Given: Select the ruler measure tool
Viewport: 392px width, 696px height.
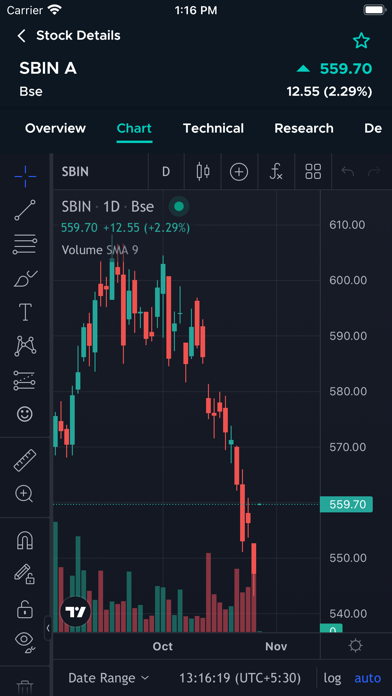Looking at the screenshot, I should tap(25, 460).
